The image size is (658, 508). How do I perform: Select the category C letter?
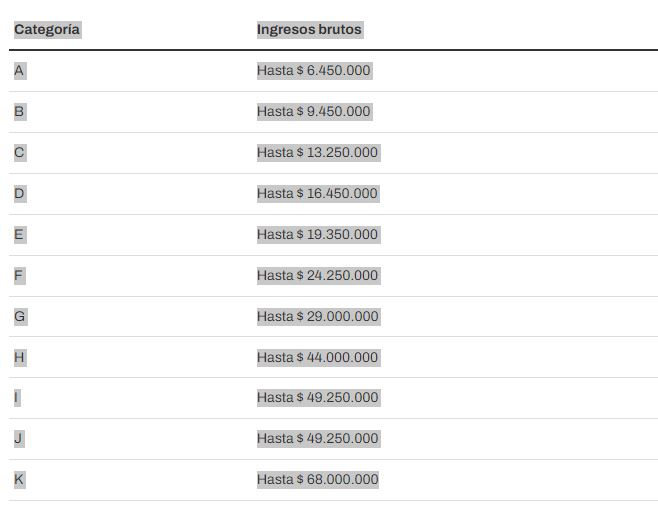[x=19, y=153]
